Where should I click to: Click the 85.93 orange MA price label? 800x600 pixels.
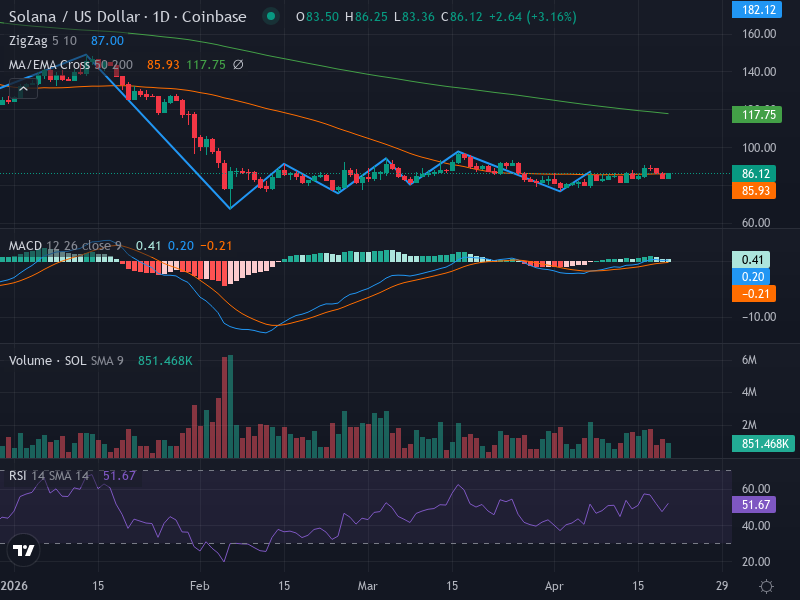(754, 191)
